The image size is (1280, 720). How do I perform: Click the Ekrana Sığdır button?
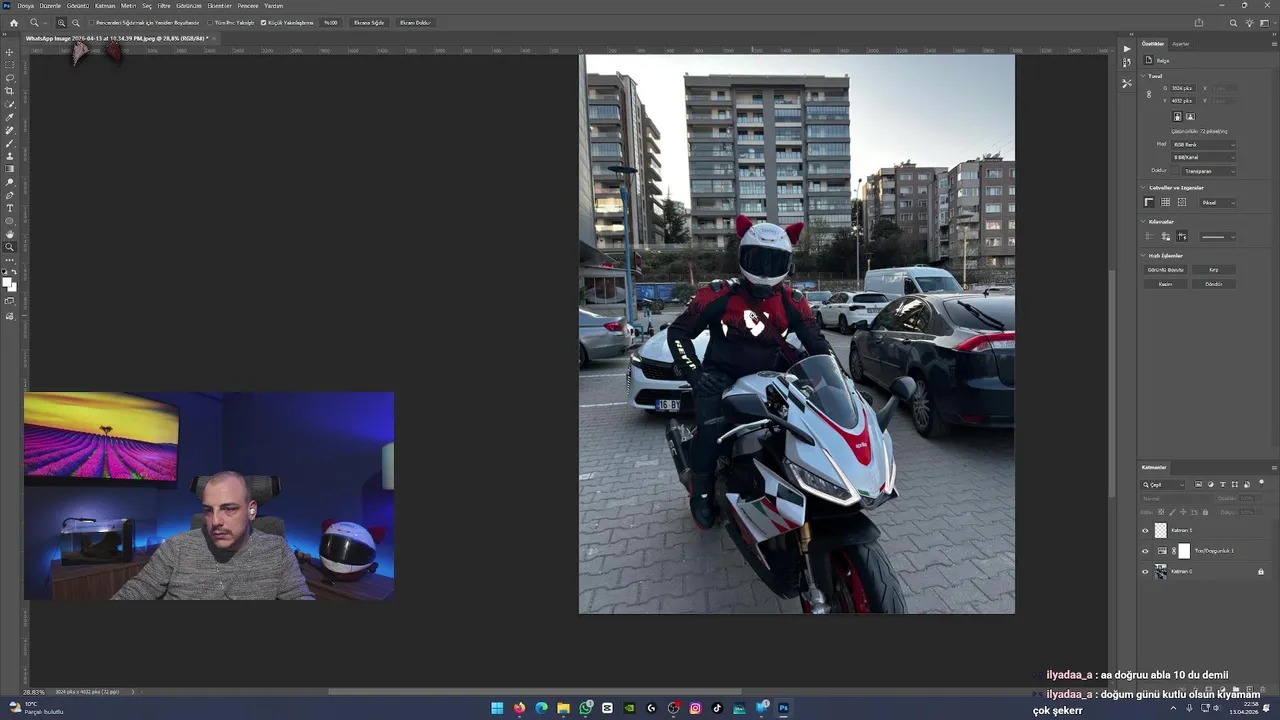(x=369, y=22)
